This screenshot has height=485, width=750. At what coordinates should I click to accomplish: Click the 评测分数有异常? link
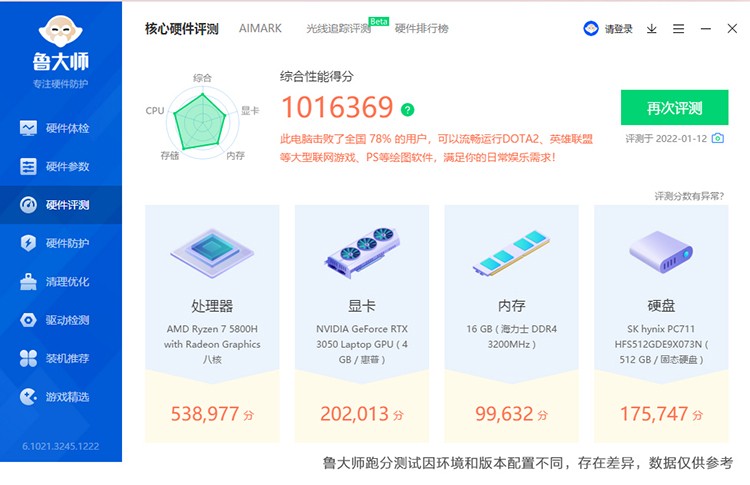point(689,196)
